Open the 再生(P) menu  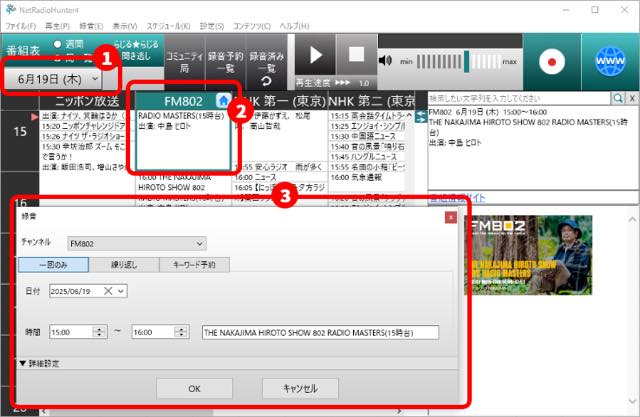(58, 26)
